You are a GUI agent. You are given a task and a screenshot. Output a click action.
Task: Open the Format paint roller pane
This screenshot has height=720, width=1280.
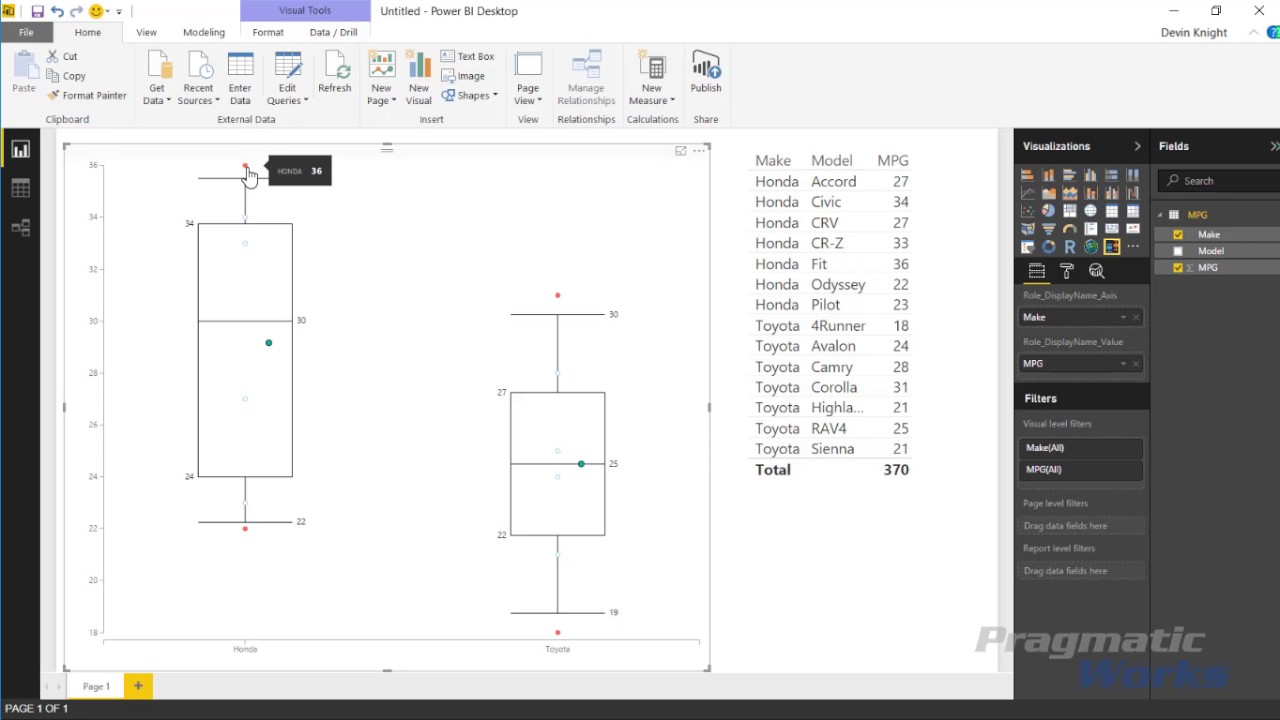(1067, 271)
